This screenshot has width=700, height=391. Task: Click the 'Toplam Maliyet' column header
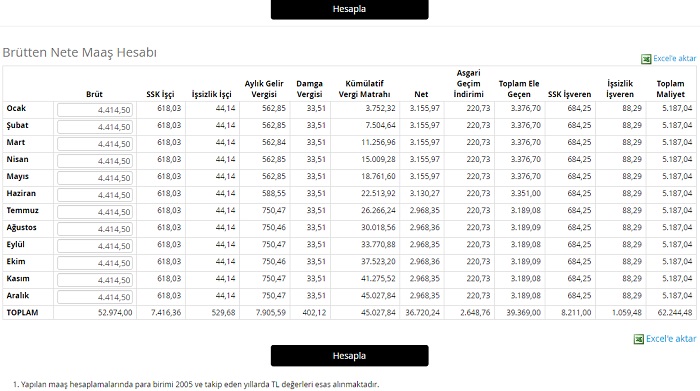pos(670,89)
